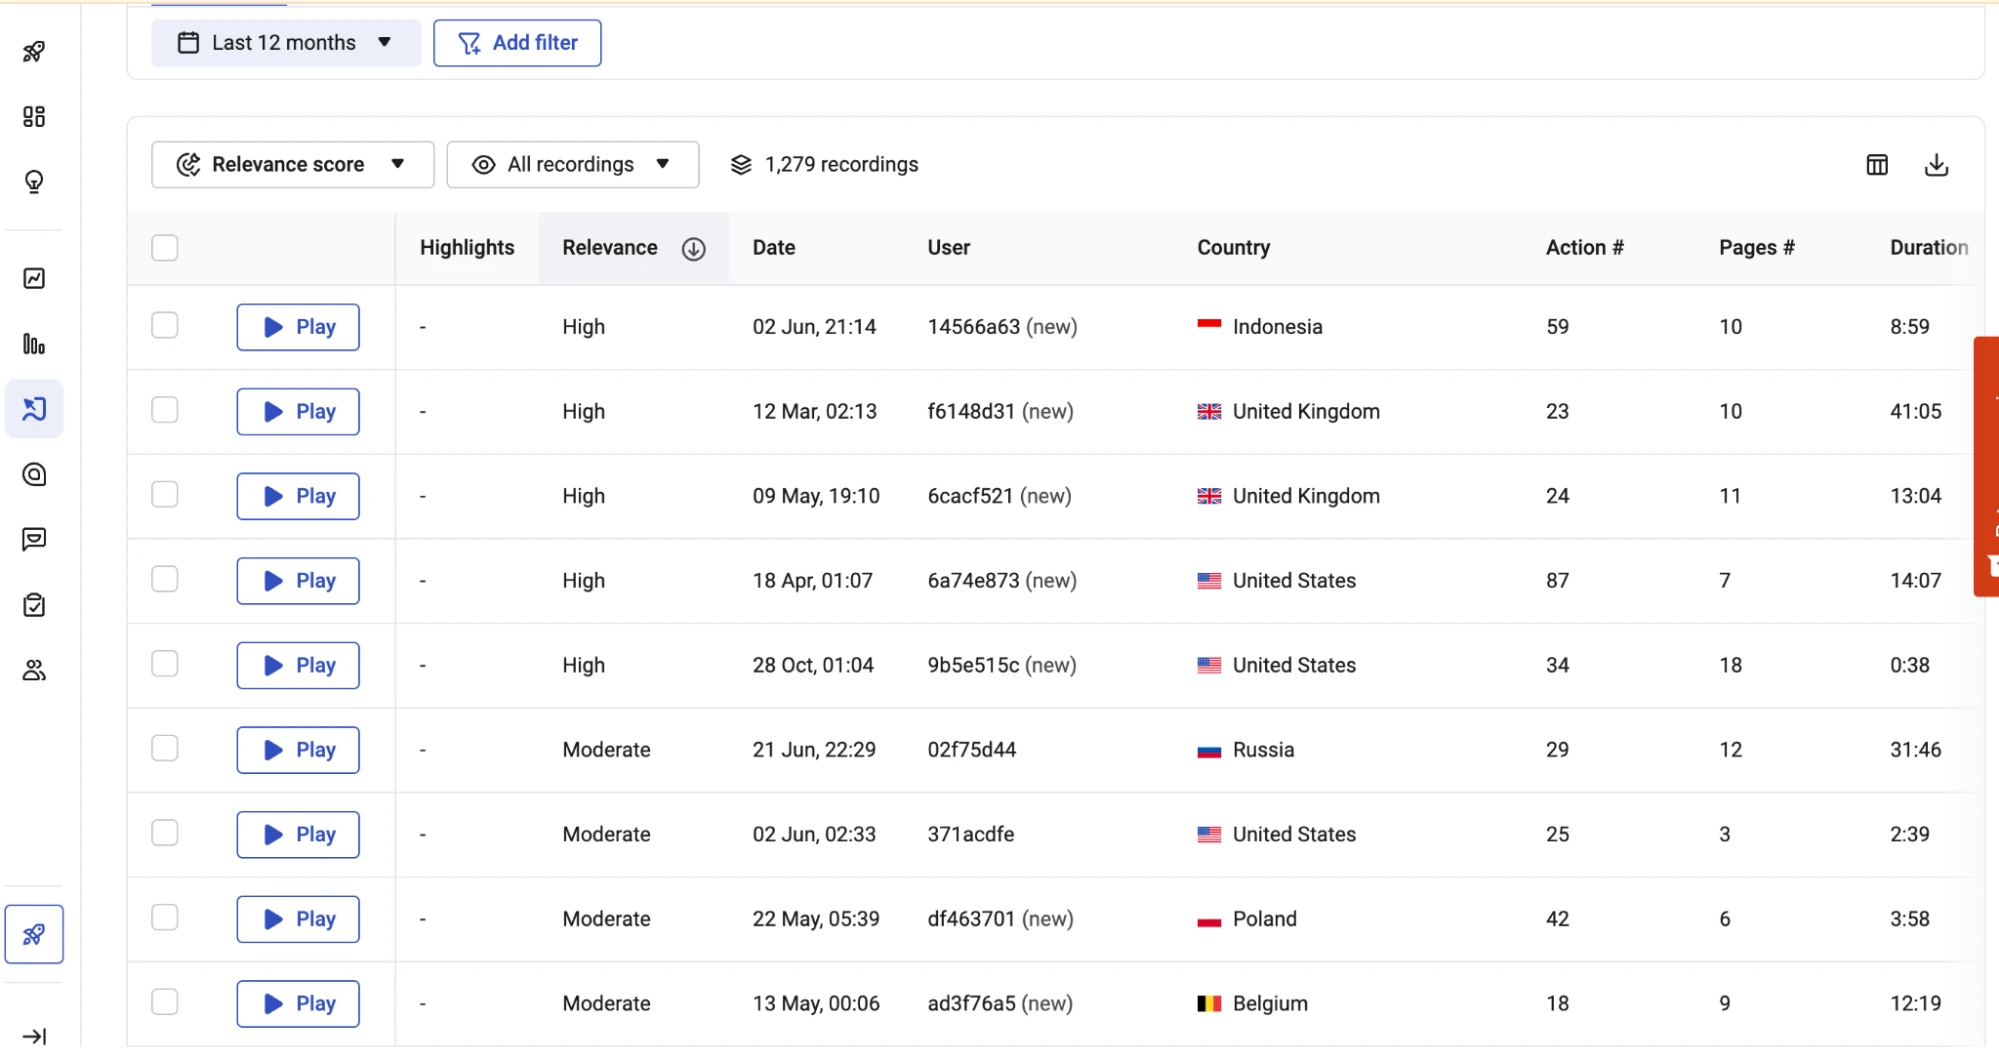Open the bar chart icon in sidebar
The height and width of the screenshot is (1048, 1999).
(x=34, y=344)
